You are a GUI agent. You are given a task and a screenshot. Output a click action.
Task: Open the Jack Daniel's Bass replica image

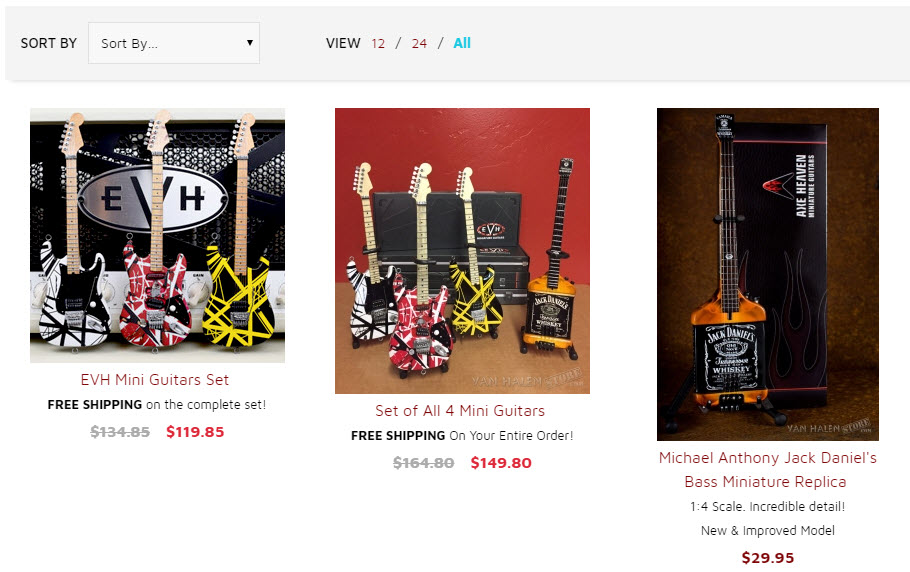768,274
